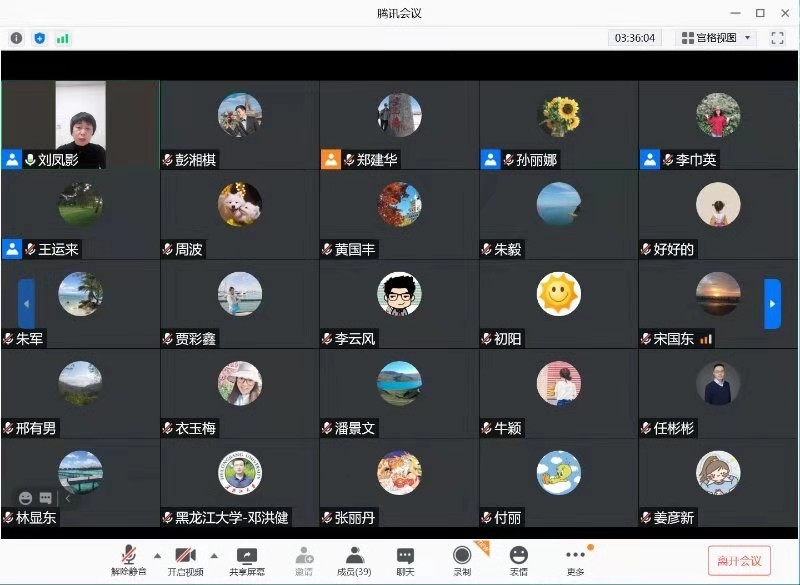Expand audio options arrow beside 解除静音
This screenshot has width=800, height=585.
click(157, 555)
